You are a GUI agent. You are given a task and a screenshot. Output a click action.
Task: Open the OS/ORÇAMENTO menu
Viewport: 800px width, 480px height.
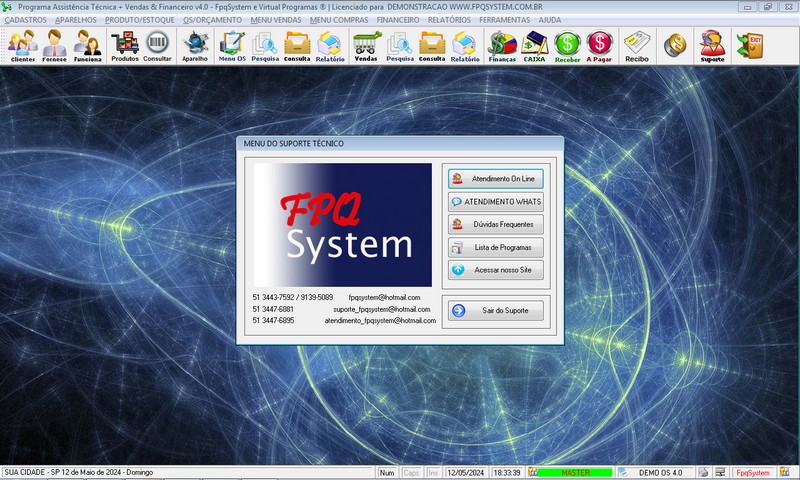point(213,20)
